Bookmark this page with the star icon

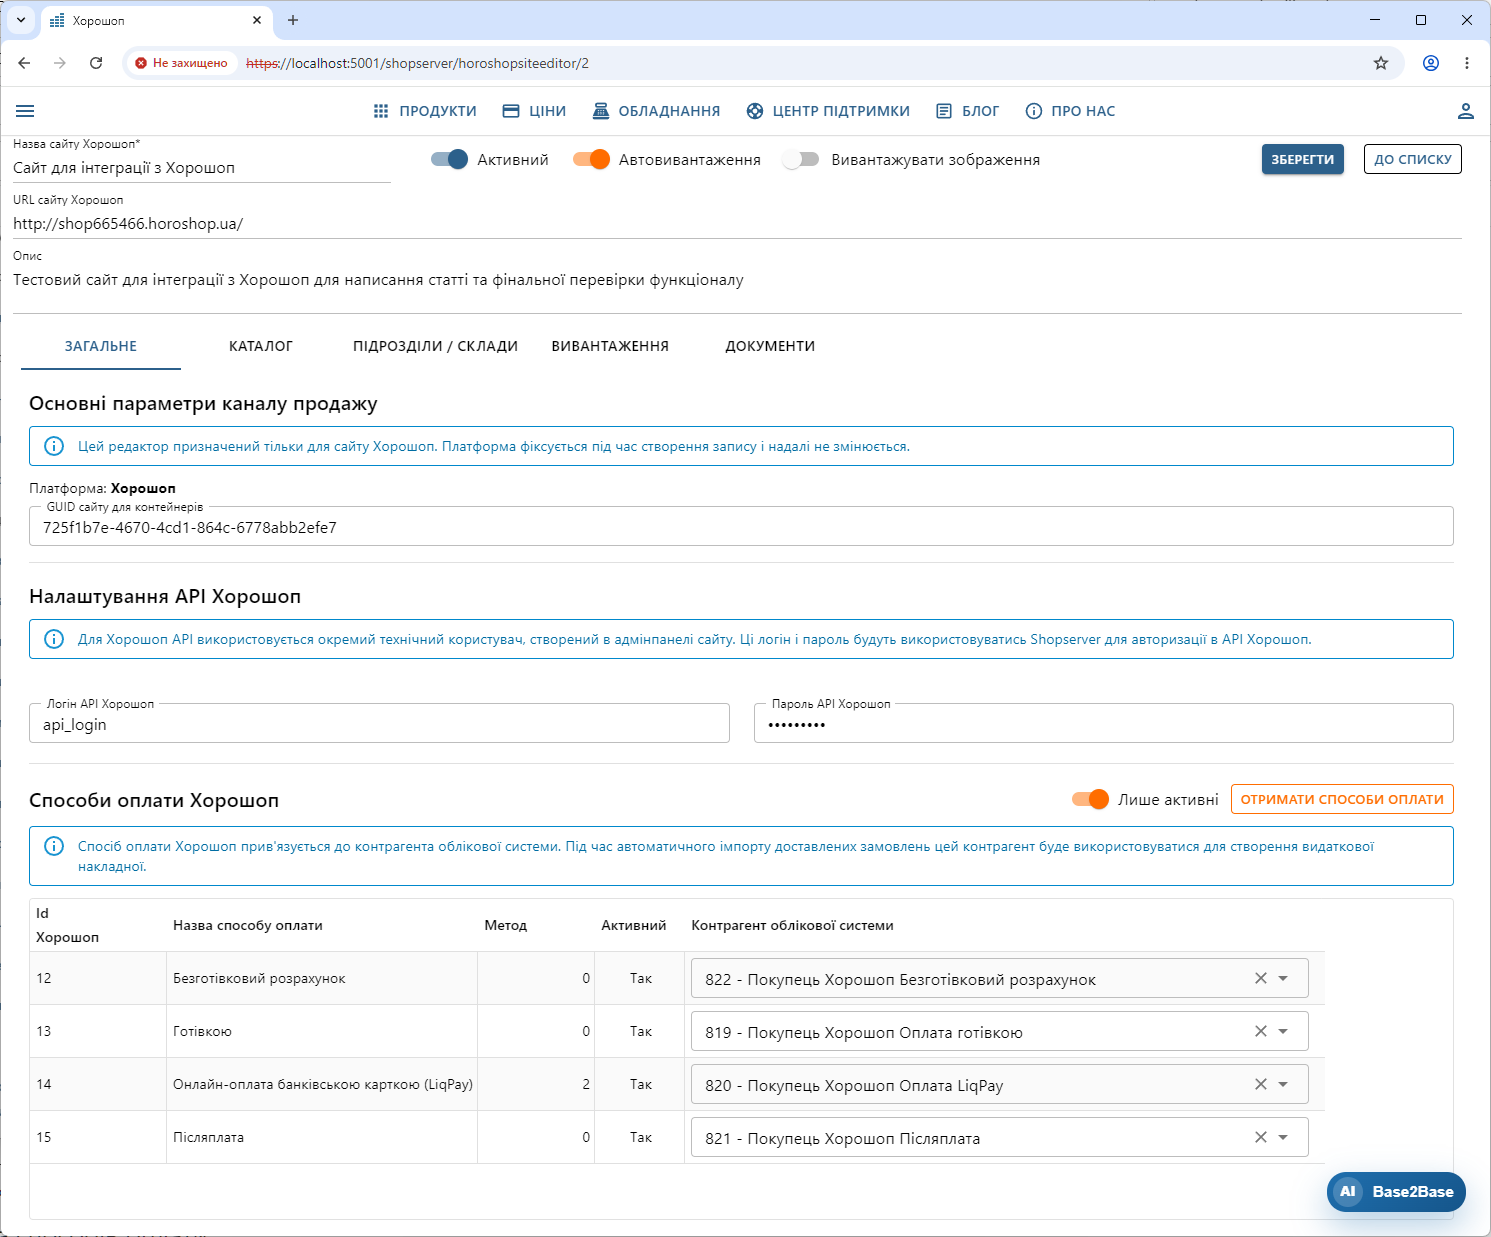pyautogui.click(x=1381, y=63)
